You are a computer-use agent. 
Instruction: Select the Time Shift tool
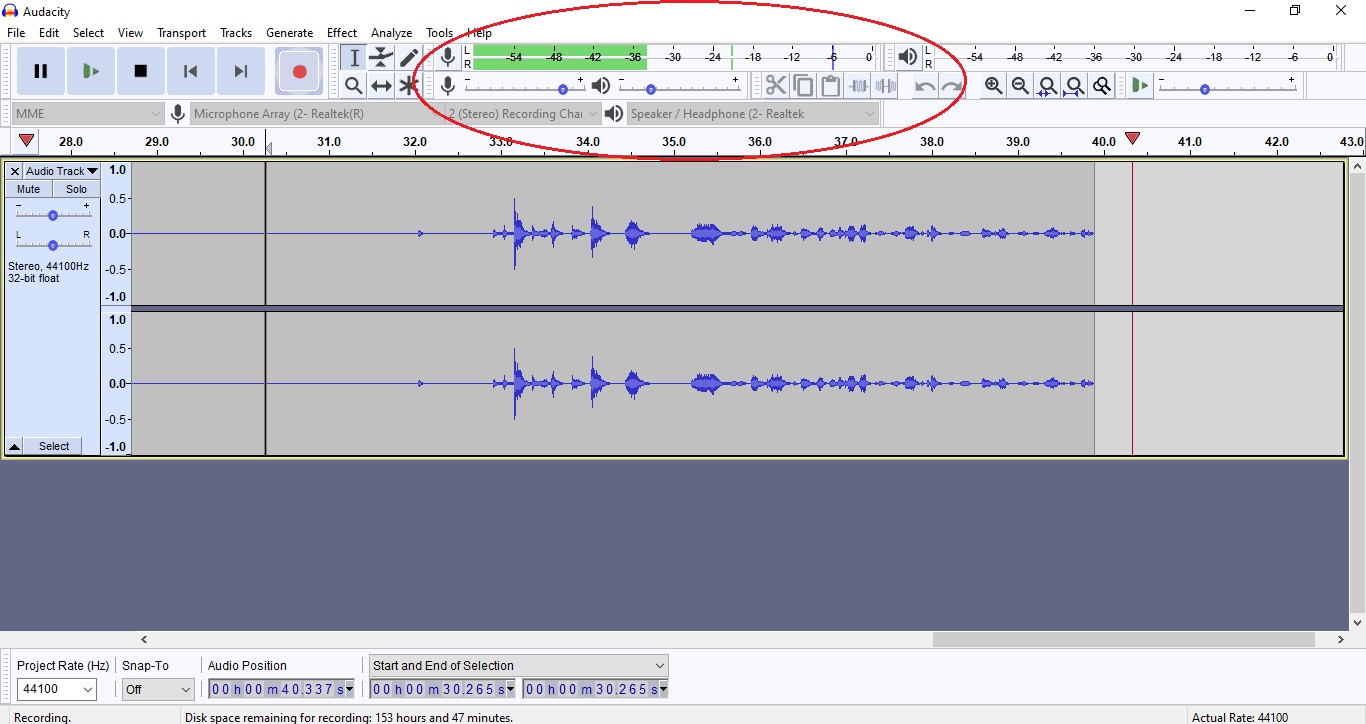tap(381, 86)
